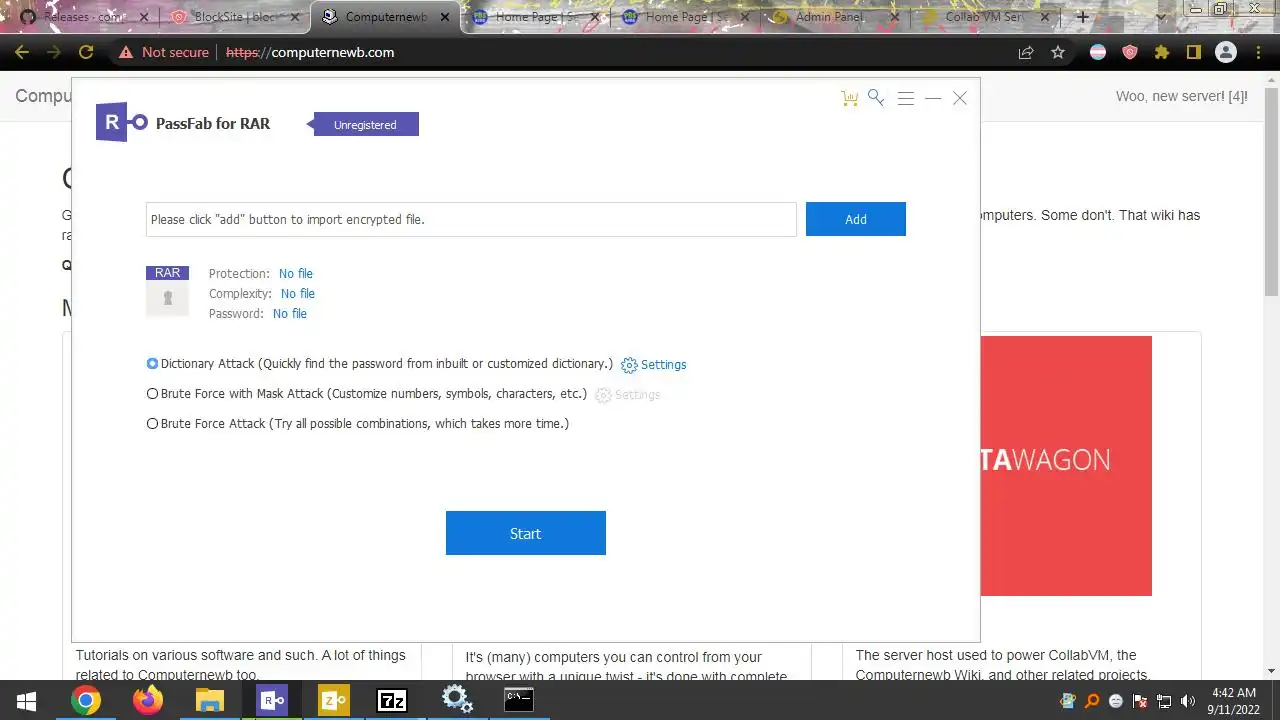The image size is (1280, 720).
Task: Open the PassFab hamburger menu
Action: [906, 98]
